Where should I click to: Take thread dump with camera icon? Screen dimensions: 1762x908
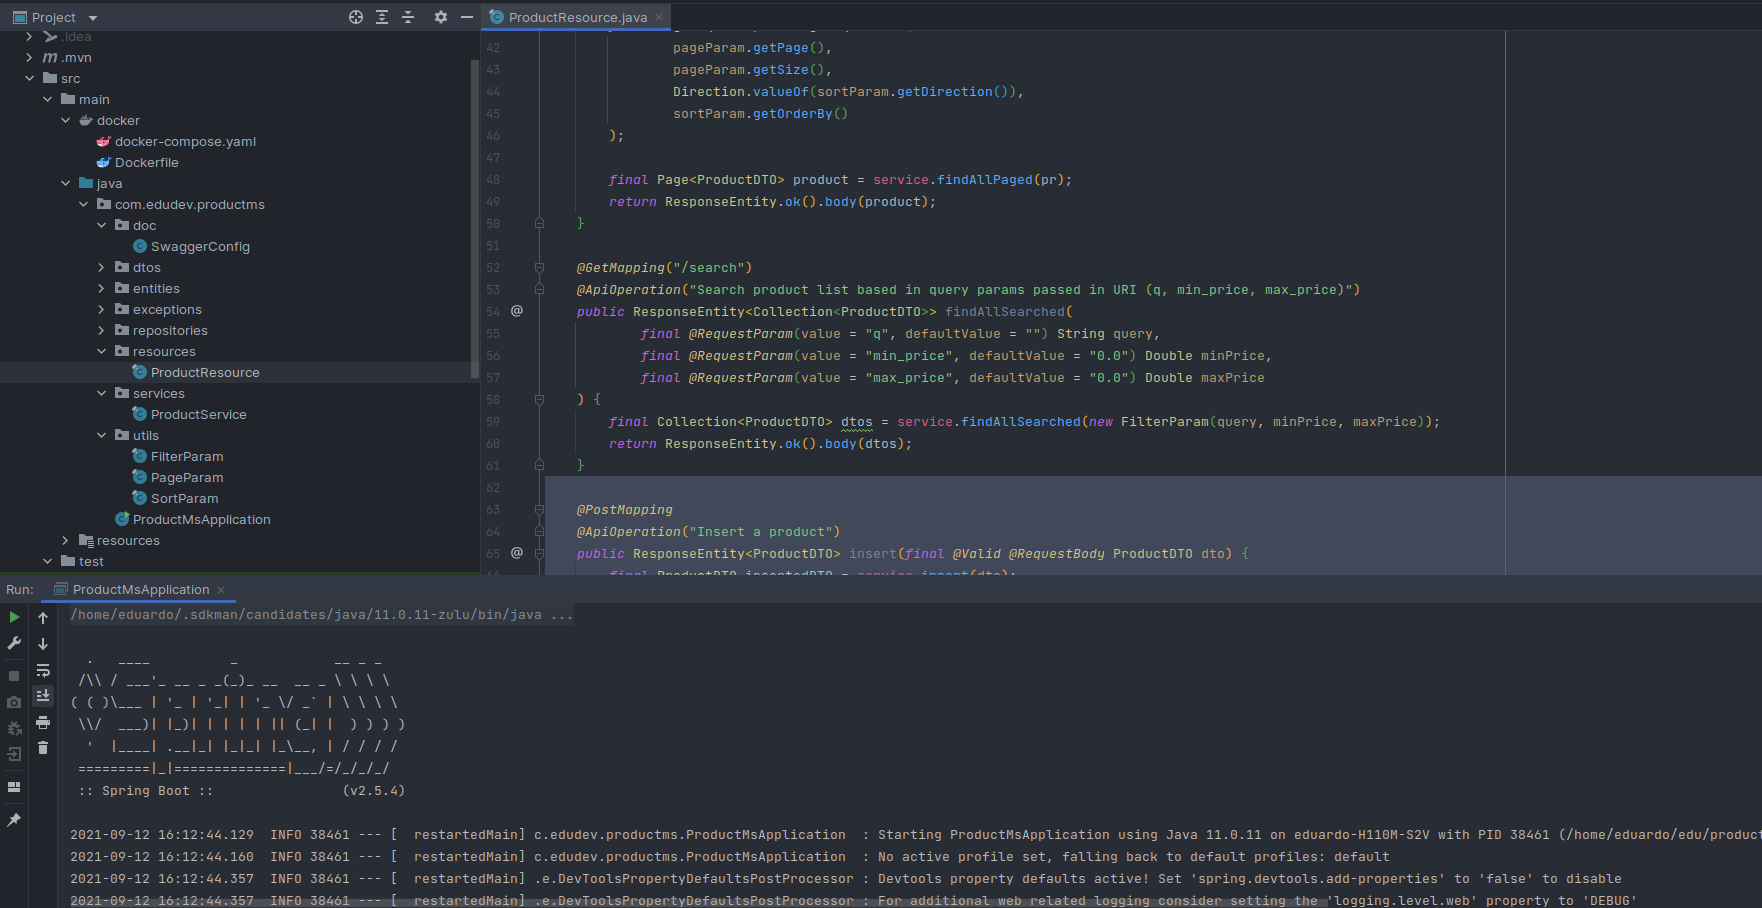pos(14,702)
